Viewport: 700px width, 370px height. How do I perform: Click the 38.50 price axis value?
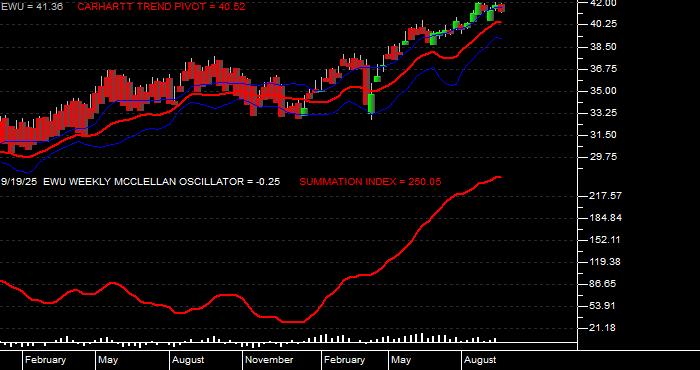[604, 47]
